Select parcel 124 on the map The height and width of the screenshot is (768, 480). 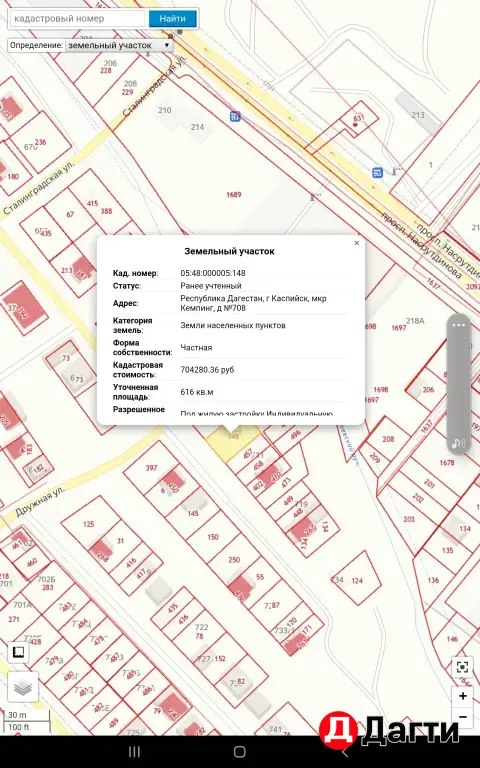[x=357, y=581]
